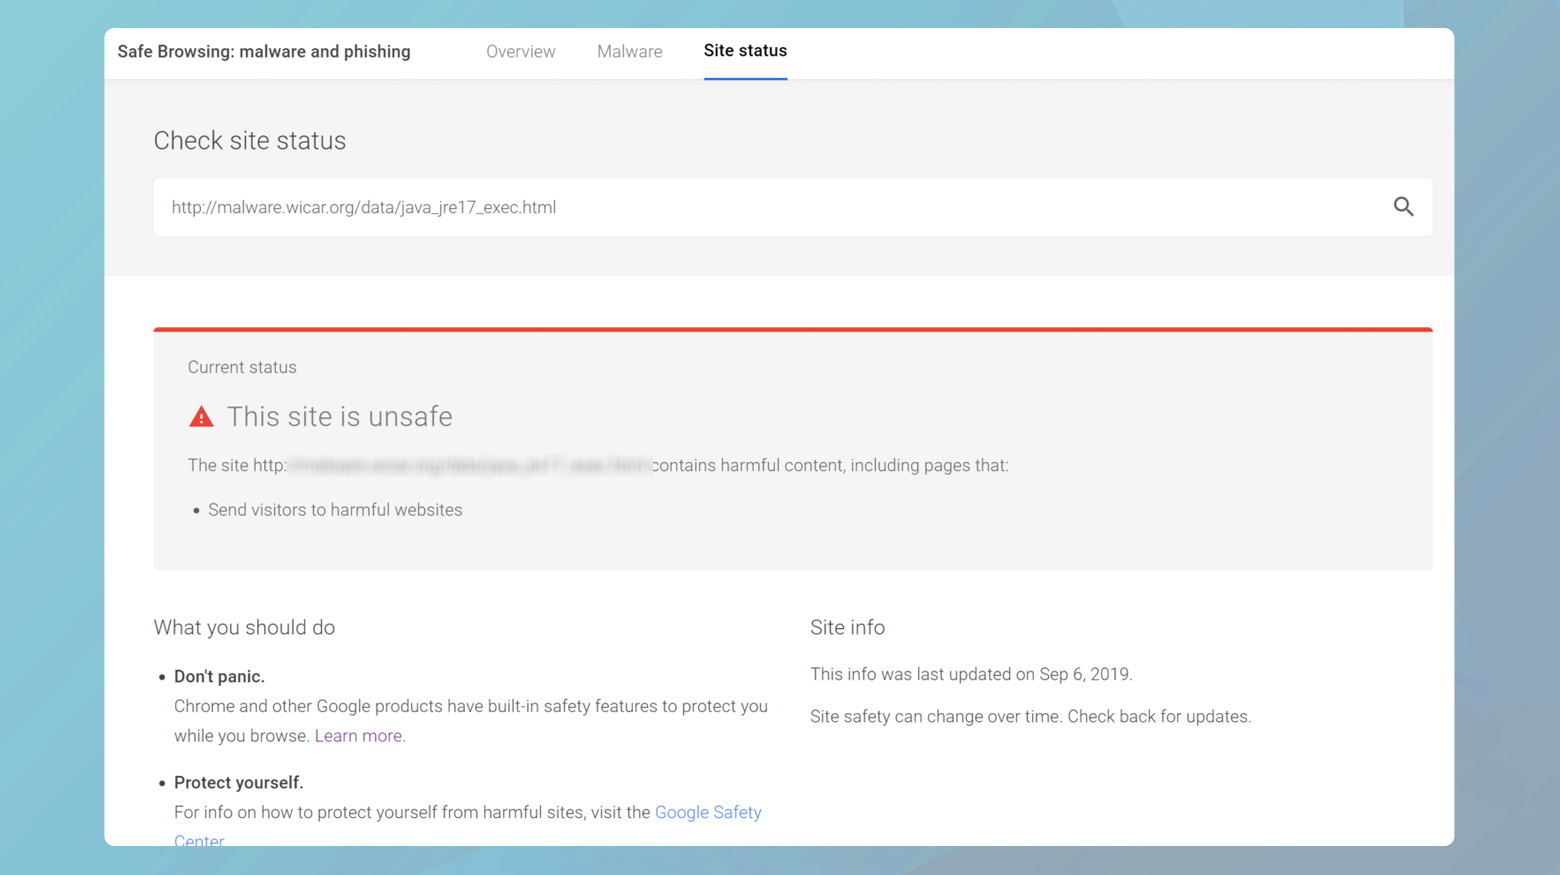Image resolution: width=1560 pixels, height=875 pixels.
Task: Visit the Google Safety Center link
Action: pyautogui.click(x=708, y=812)
